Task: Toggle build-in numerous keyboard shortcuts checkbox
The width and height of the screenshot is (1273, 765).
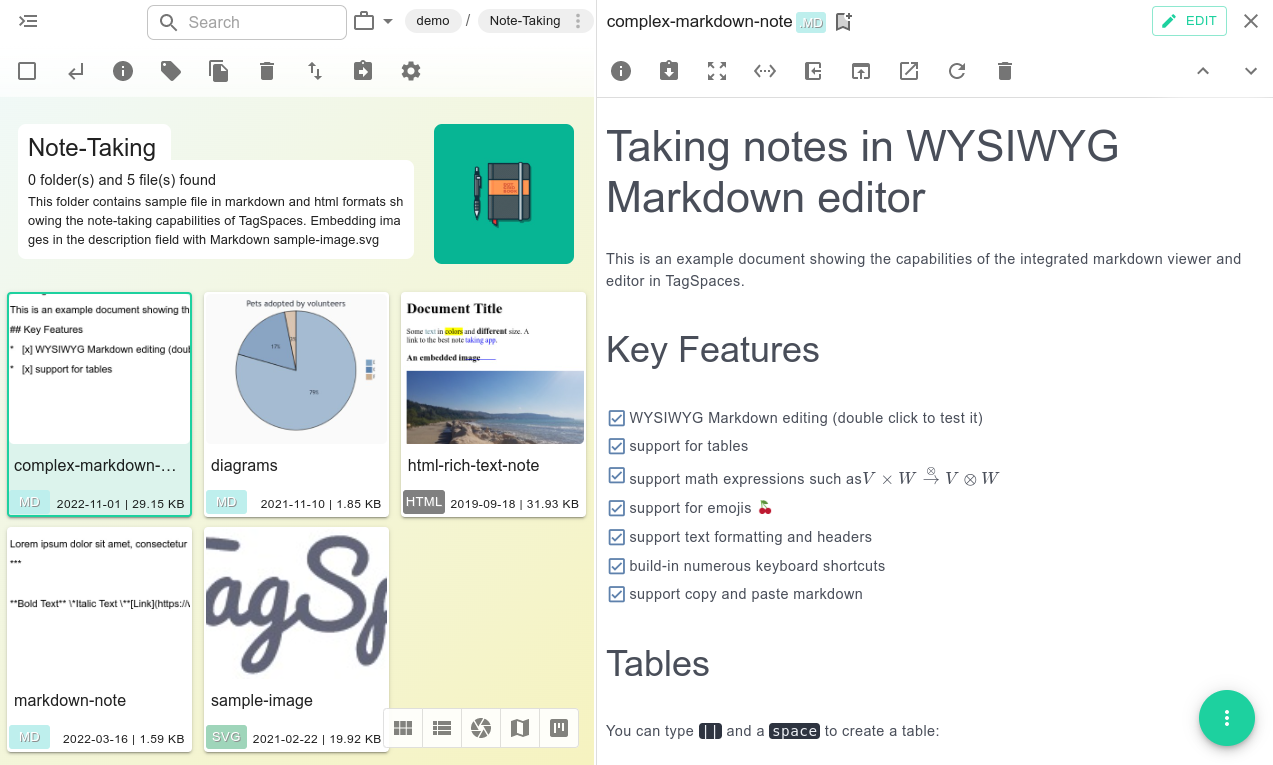Action: [617, 566]
